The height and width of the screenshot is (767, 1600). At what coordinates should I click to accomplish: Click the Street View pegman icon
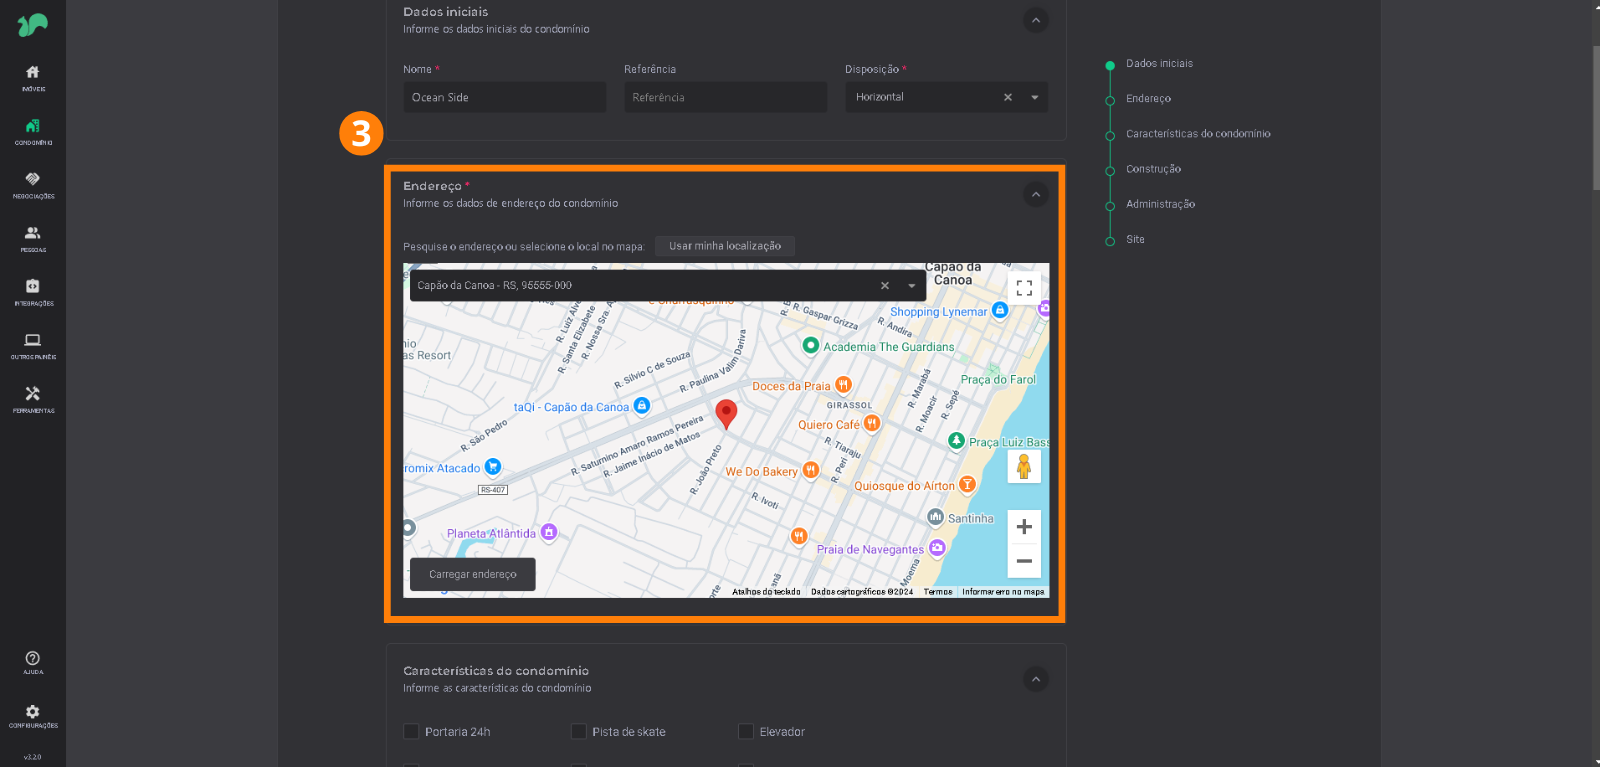1024,467
